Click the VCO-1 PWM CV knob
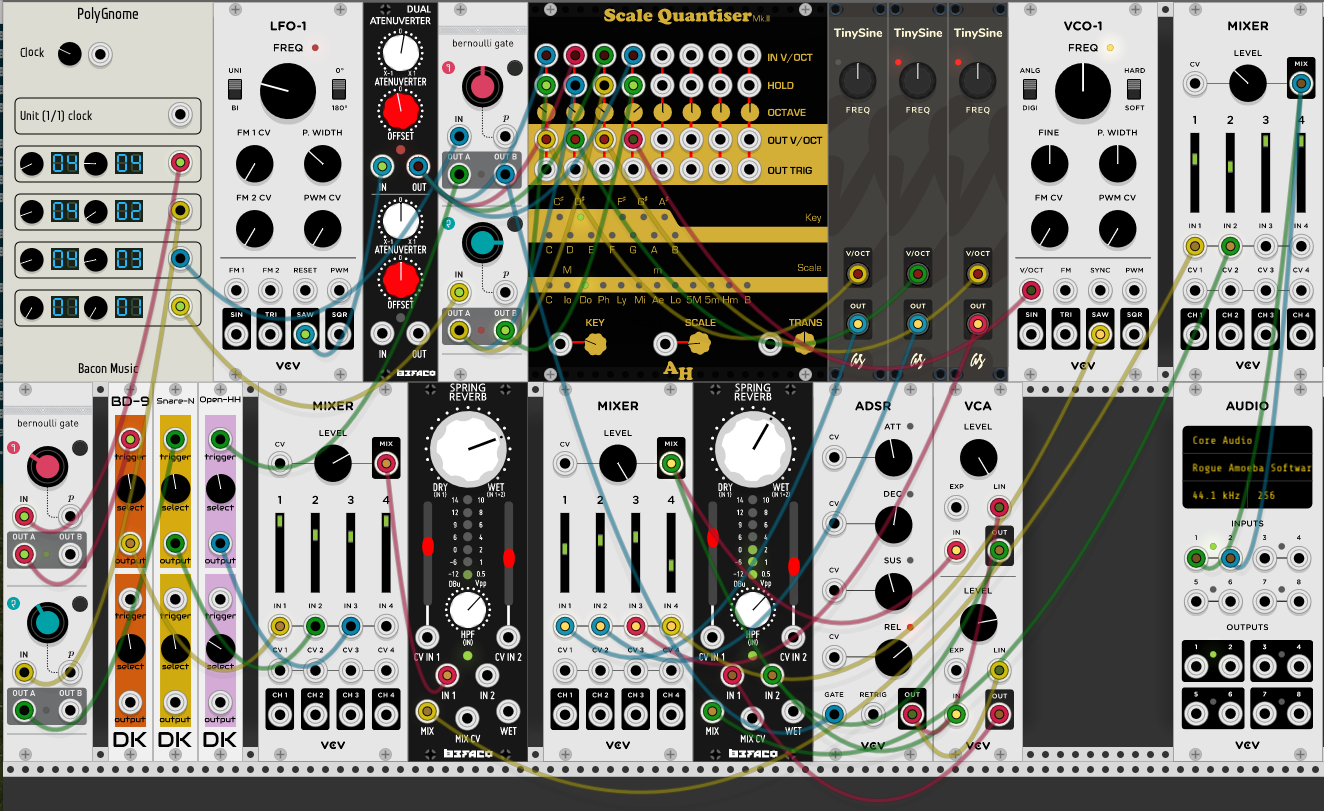The height and width of the screenshot is (811, 1324). (1117, 230)
